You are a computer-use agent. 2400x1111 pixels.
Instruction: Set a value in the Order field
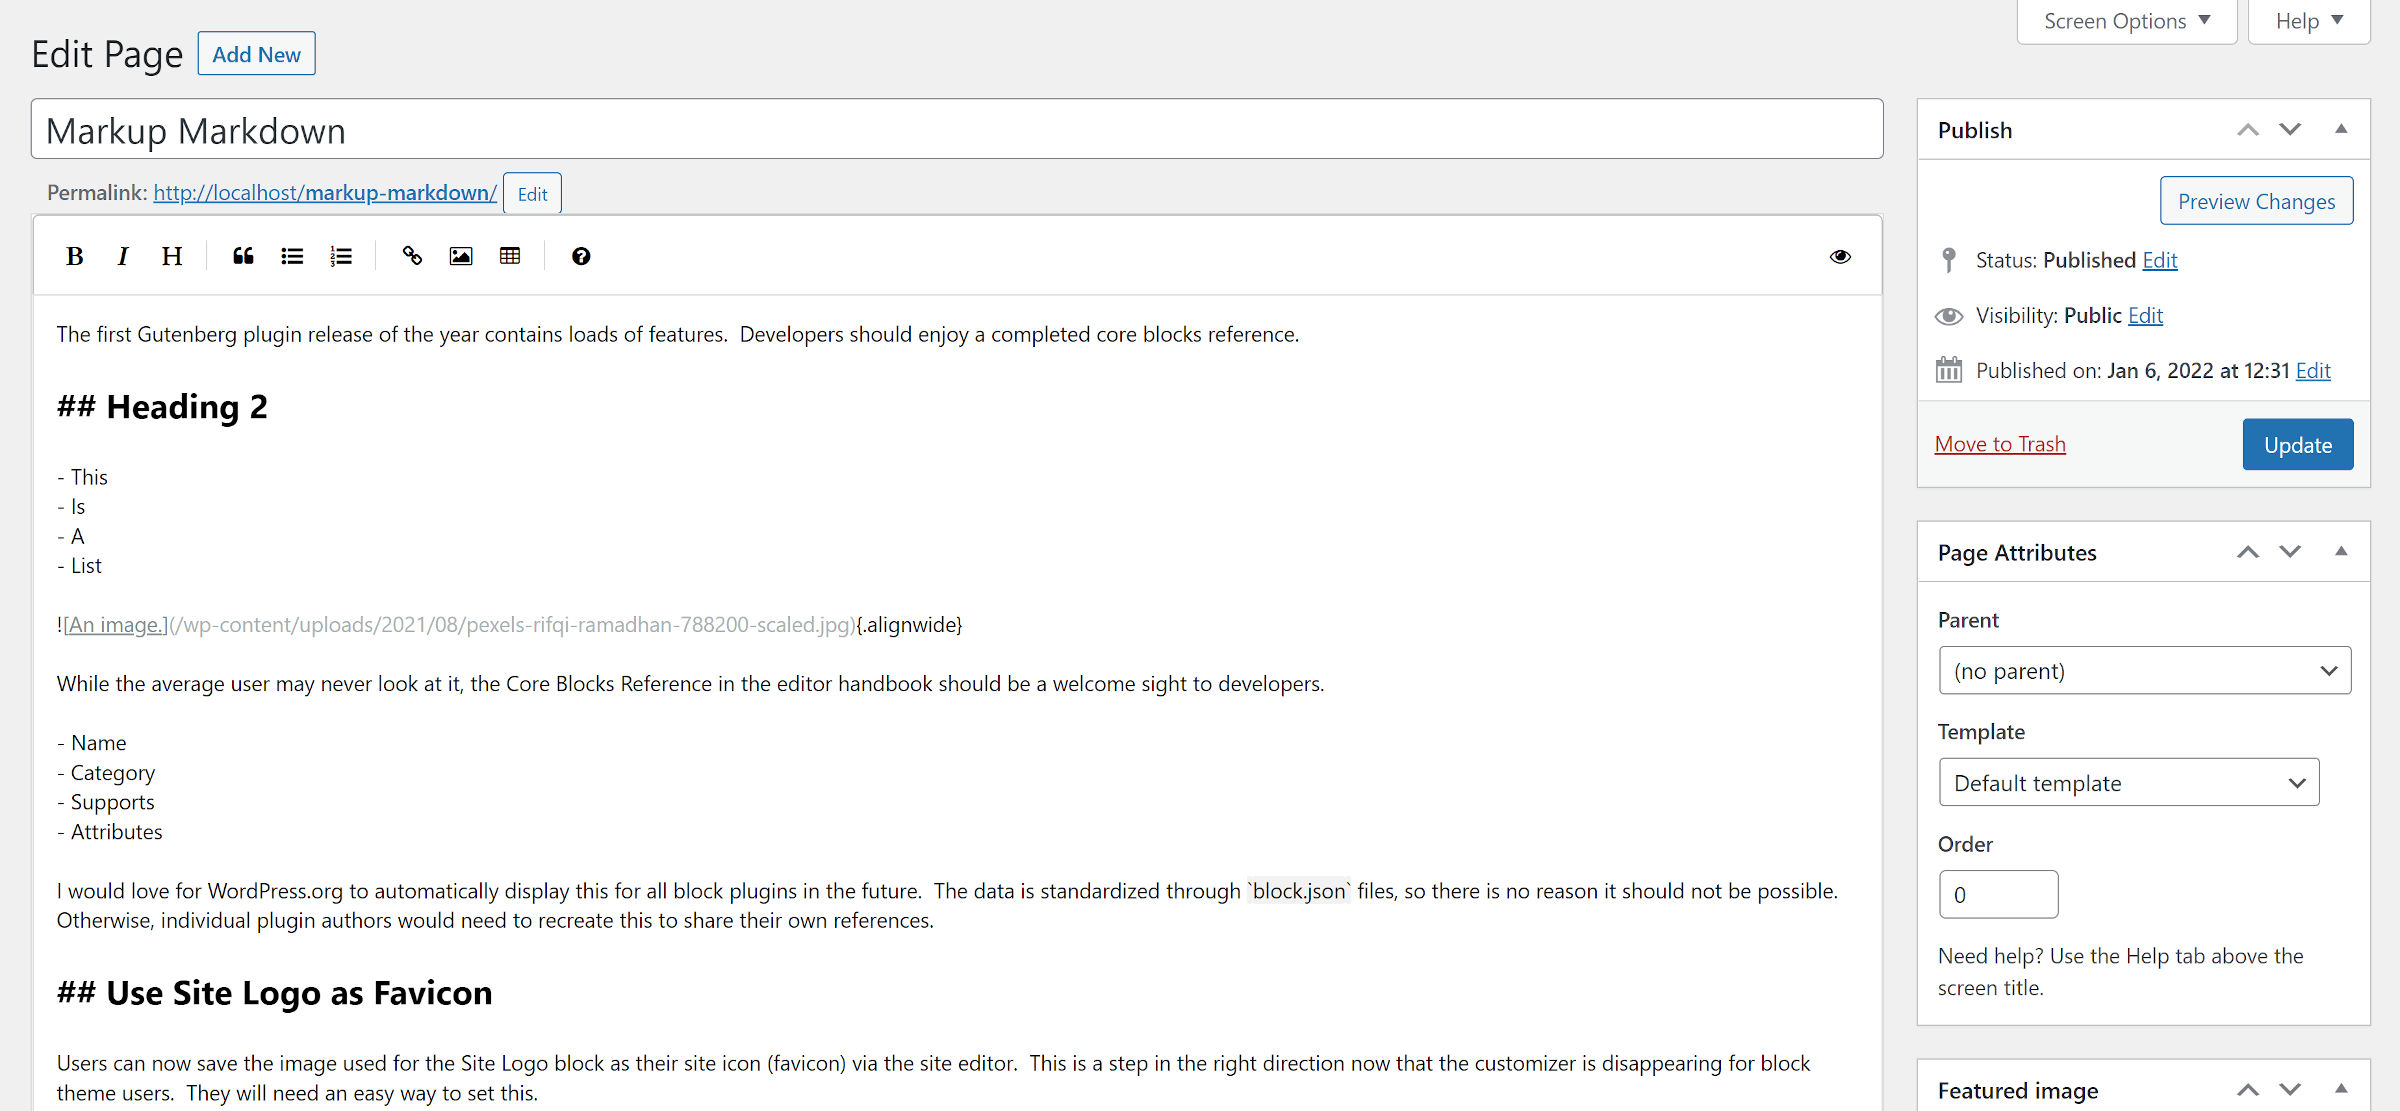(x=1997, y=894)
